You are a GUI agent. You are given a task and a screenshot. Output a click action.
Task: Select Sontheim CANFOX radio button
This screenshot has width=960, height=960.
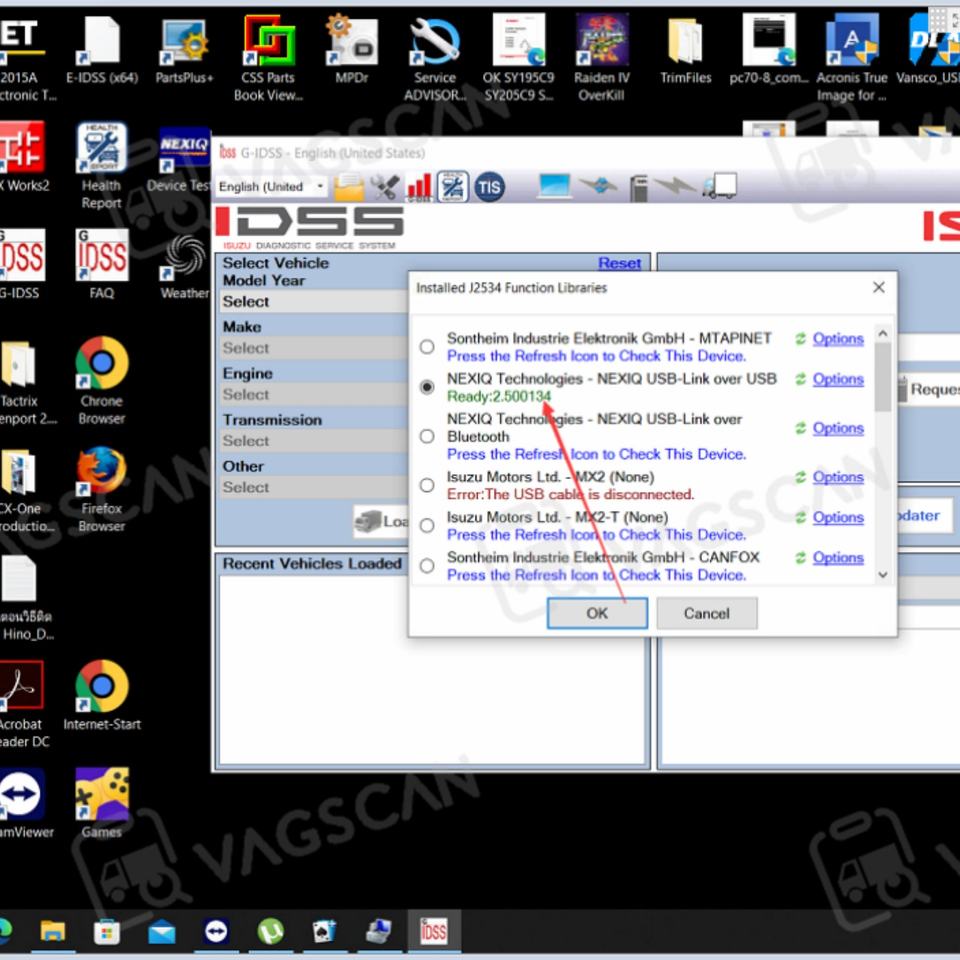(x=427, y=566)
